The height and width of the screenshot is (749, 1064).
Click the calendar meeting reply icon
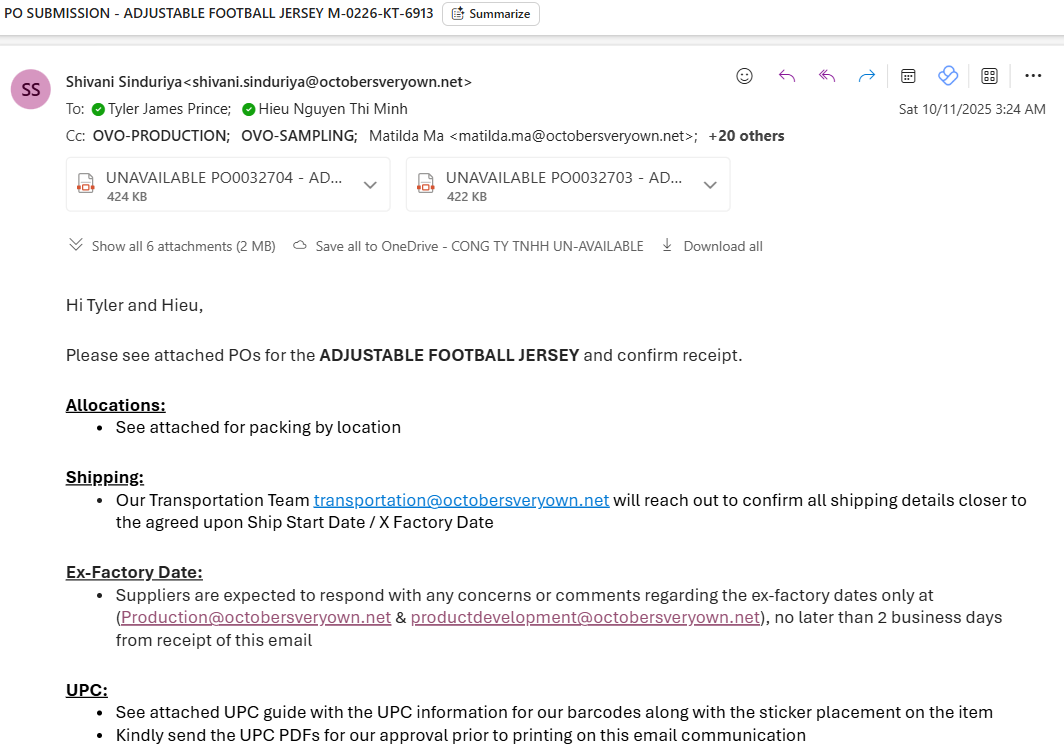[x=908, y=76]
